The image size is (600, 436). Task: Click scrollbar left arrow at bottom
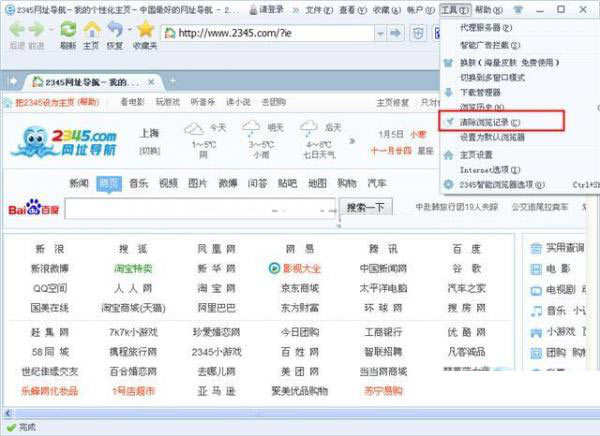[8, 413]
